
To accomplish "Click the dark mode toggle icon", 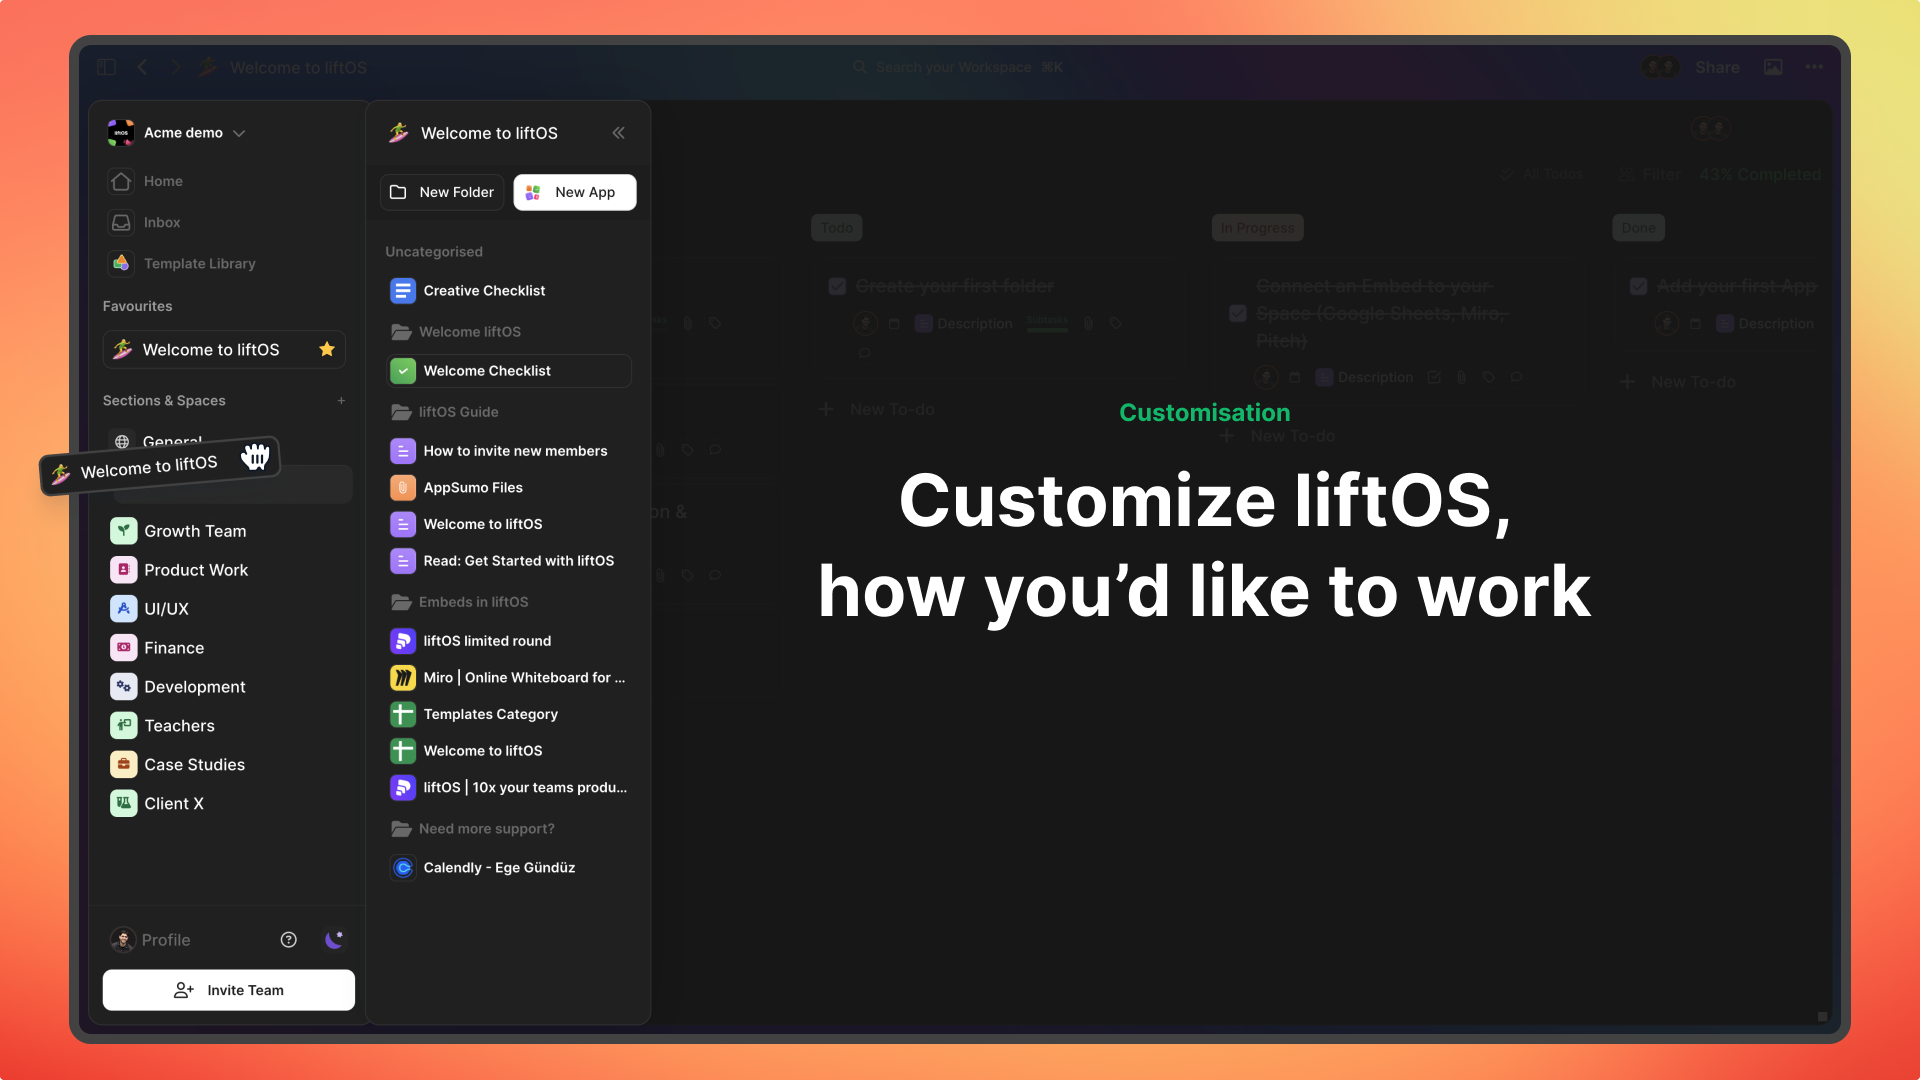I will click(x=334, y=939).
